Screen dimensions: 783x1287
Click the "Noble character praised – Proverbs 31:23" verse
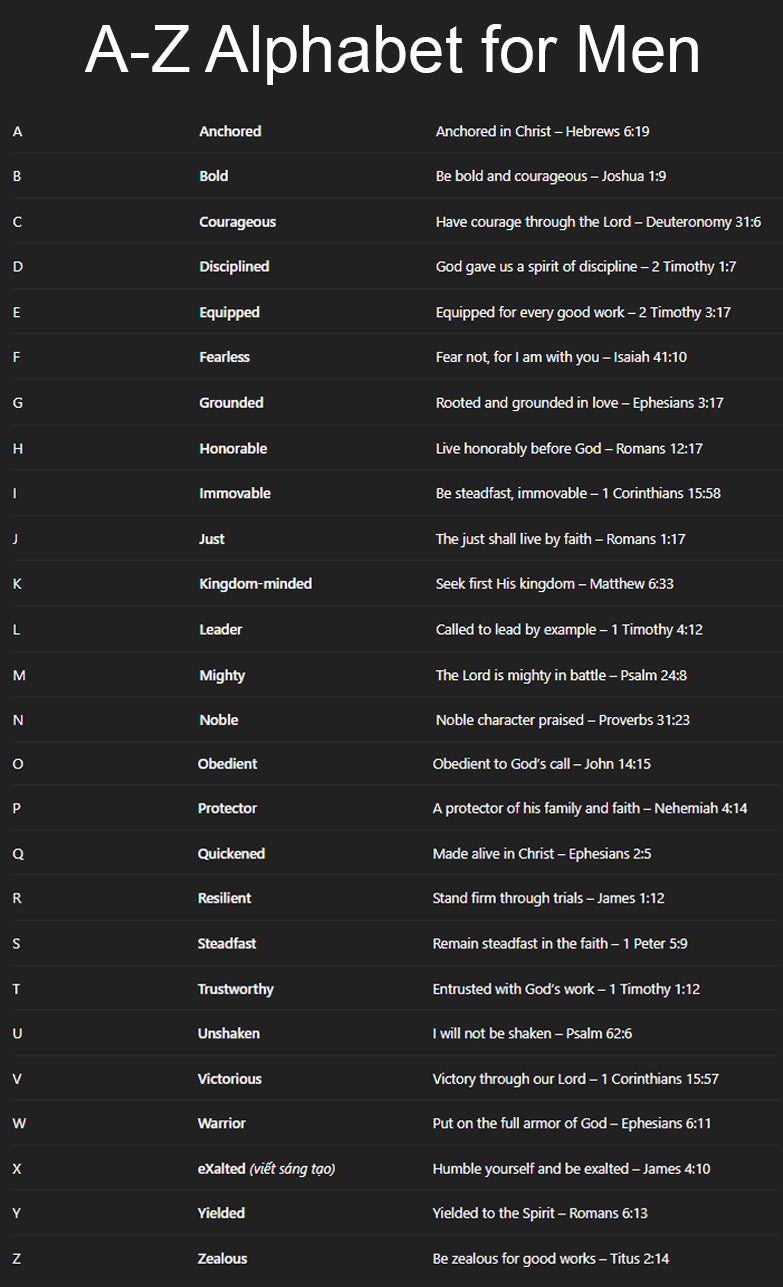click(562, 720)
